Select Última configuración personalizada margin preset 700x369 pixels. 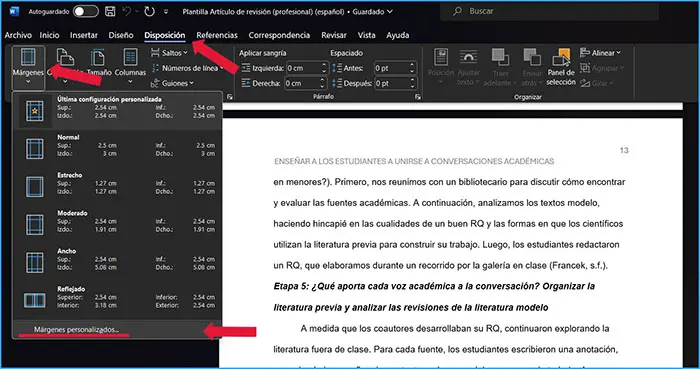[117, 111]
